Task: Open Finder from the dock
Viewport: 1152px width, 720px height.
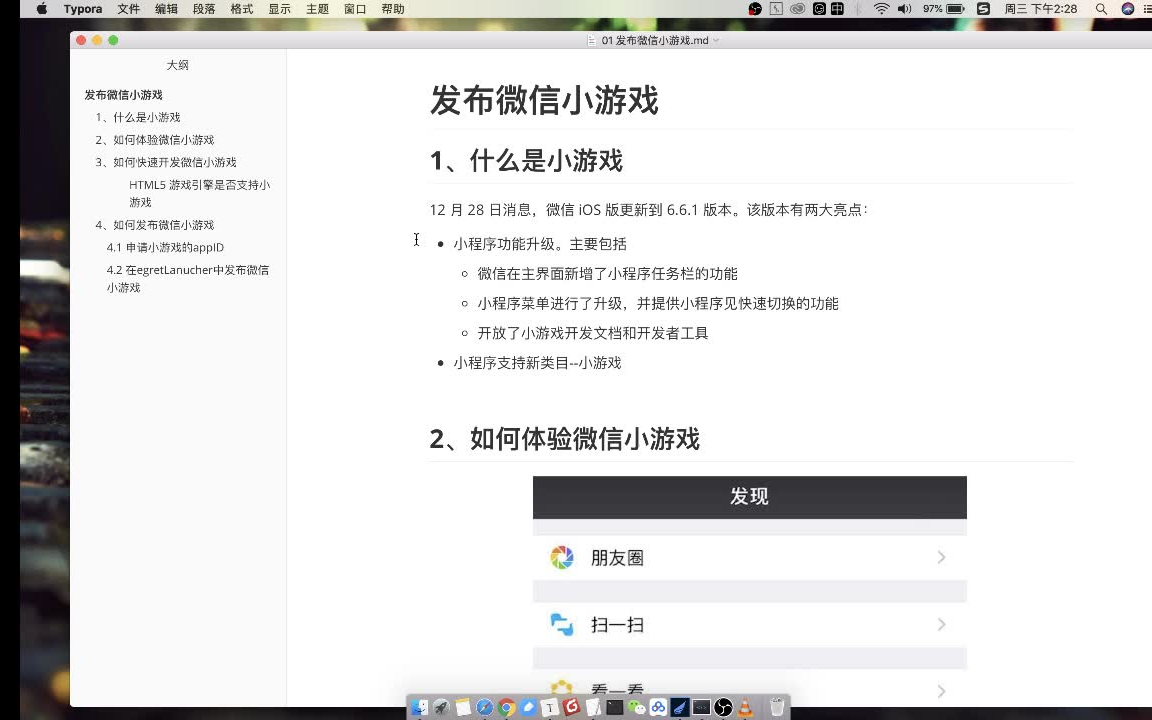Action: [419, 707]
